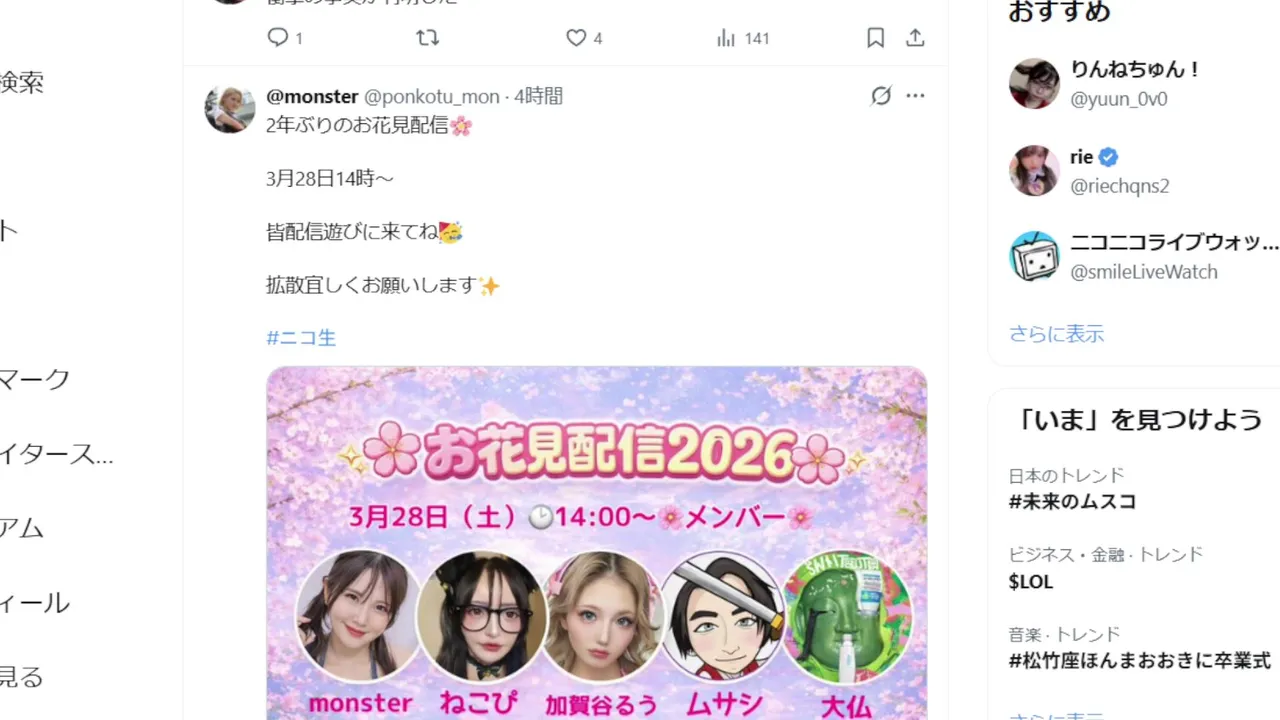Open the three-dot more menu on monster's post
This screenshot has width=1280, height=720.
pyautogui.click(x=915, y=96)
